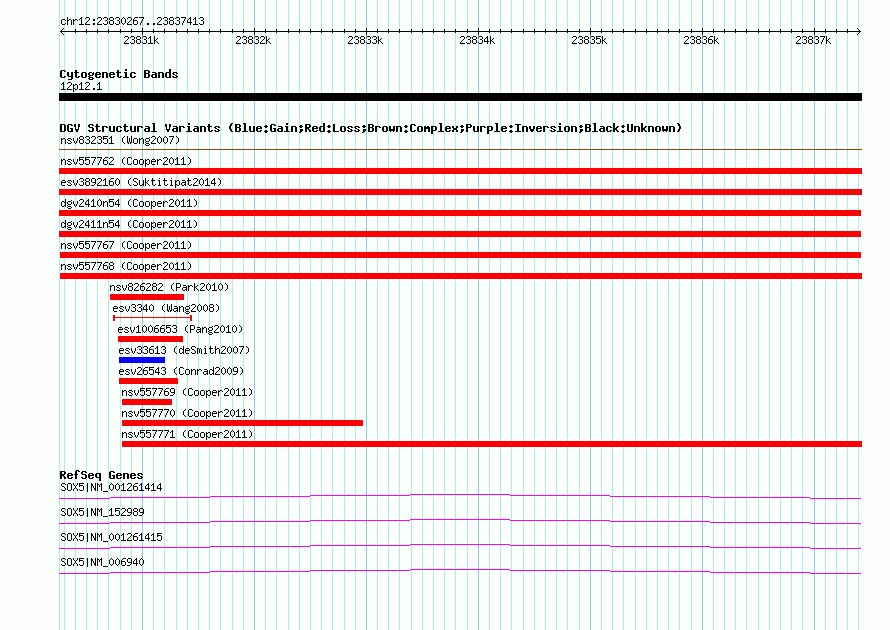Click the RefSeq Genes track title
Viewport: 890px width, 630px height.
point(101,475)
